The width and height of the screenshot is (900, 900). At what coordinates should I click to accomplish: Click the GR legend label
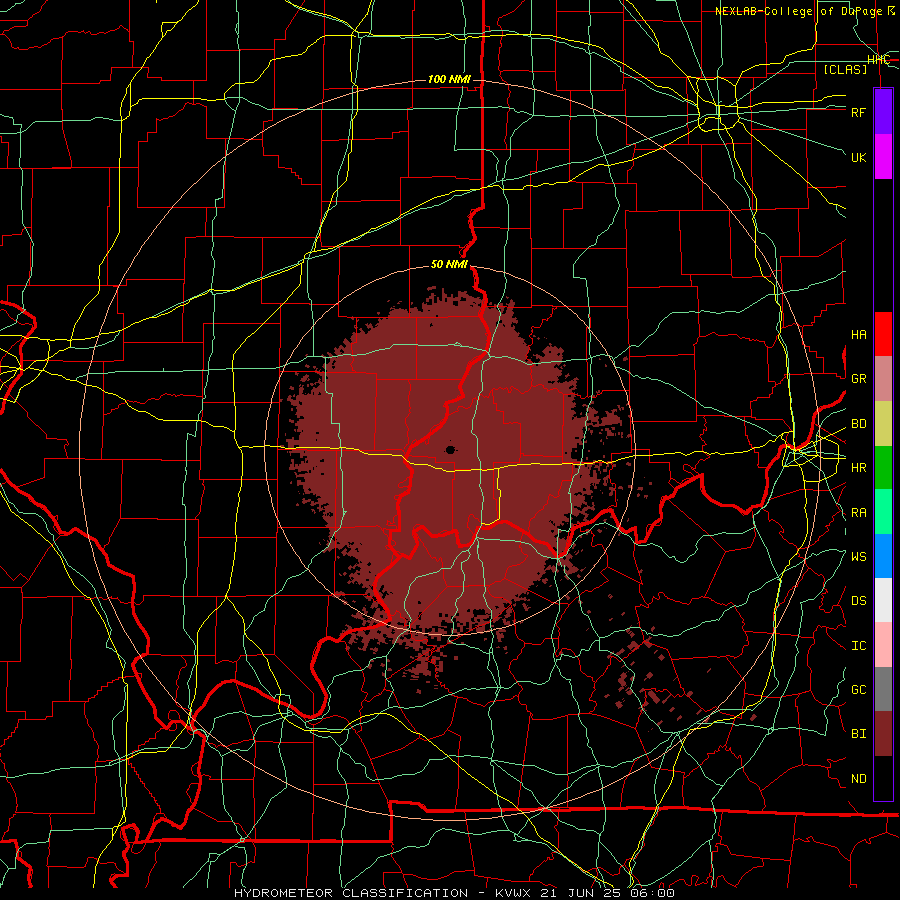[859, 379]
